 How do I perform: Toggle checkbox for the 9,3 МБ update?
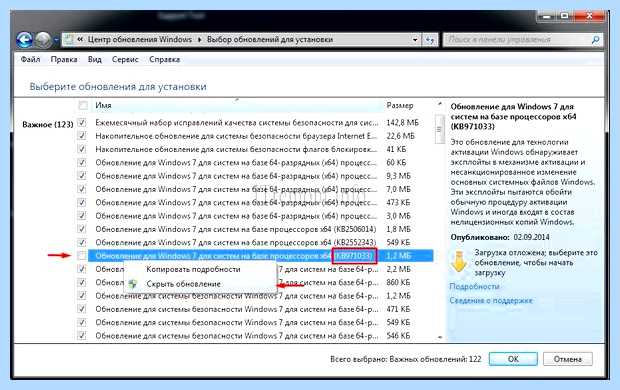pyautogui.click(x=82, y=176)
